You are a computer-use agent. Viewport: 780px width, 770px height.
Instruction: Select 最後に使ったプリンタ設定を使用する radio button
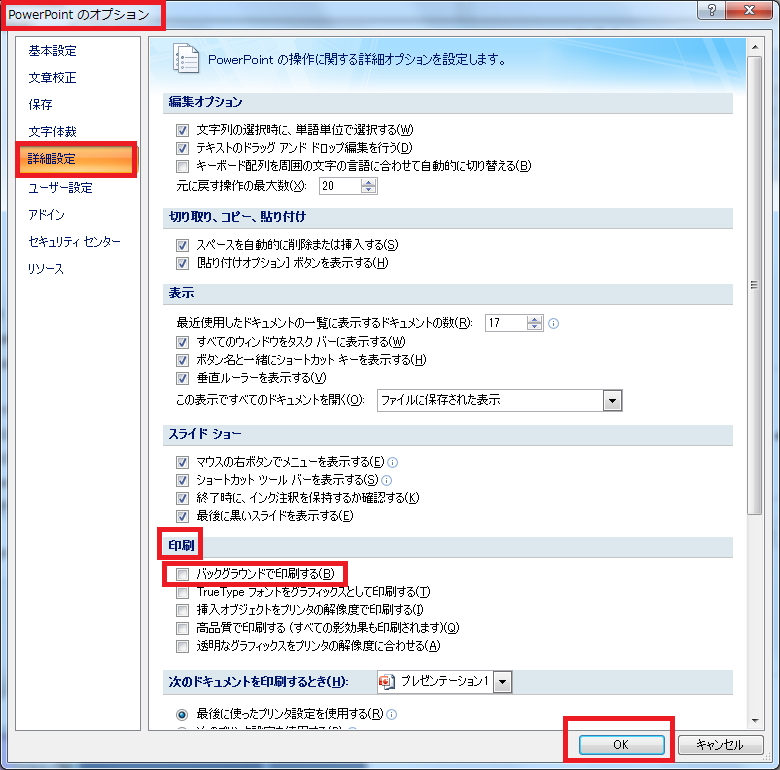[182, 715]
